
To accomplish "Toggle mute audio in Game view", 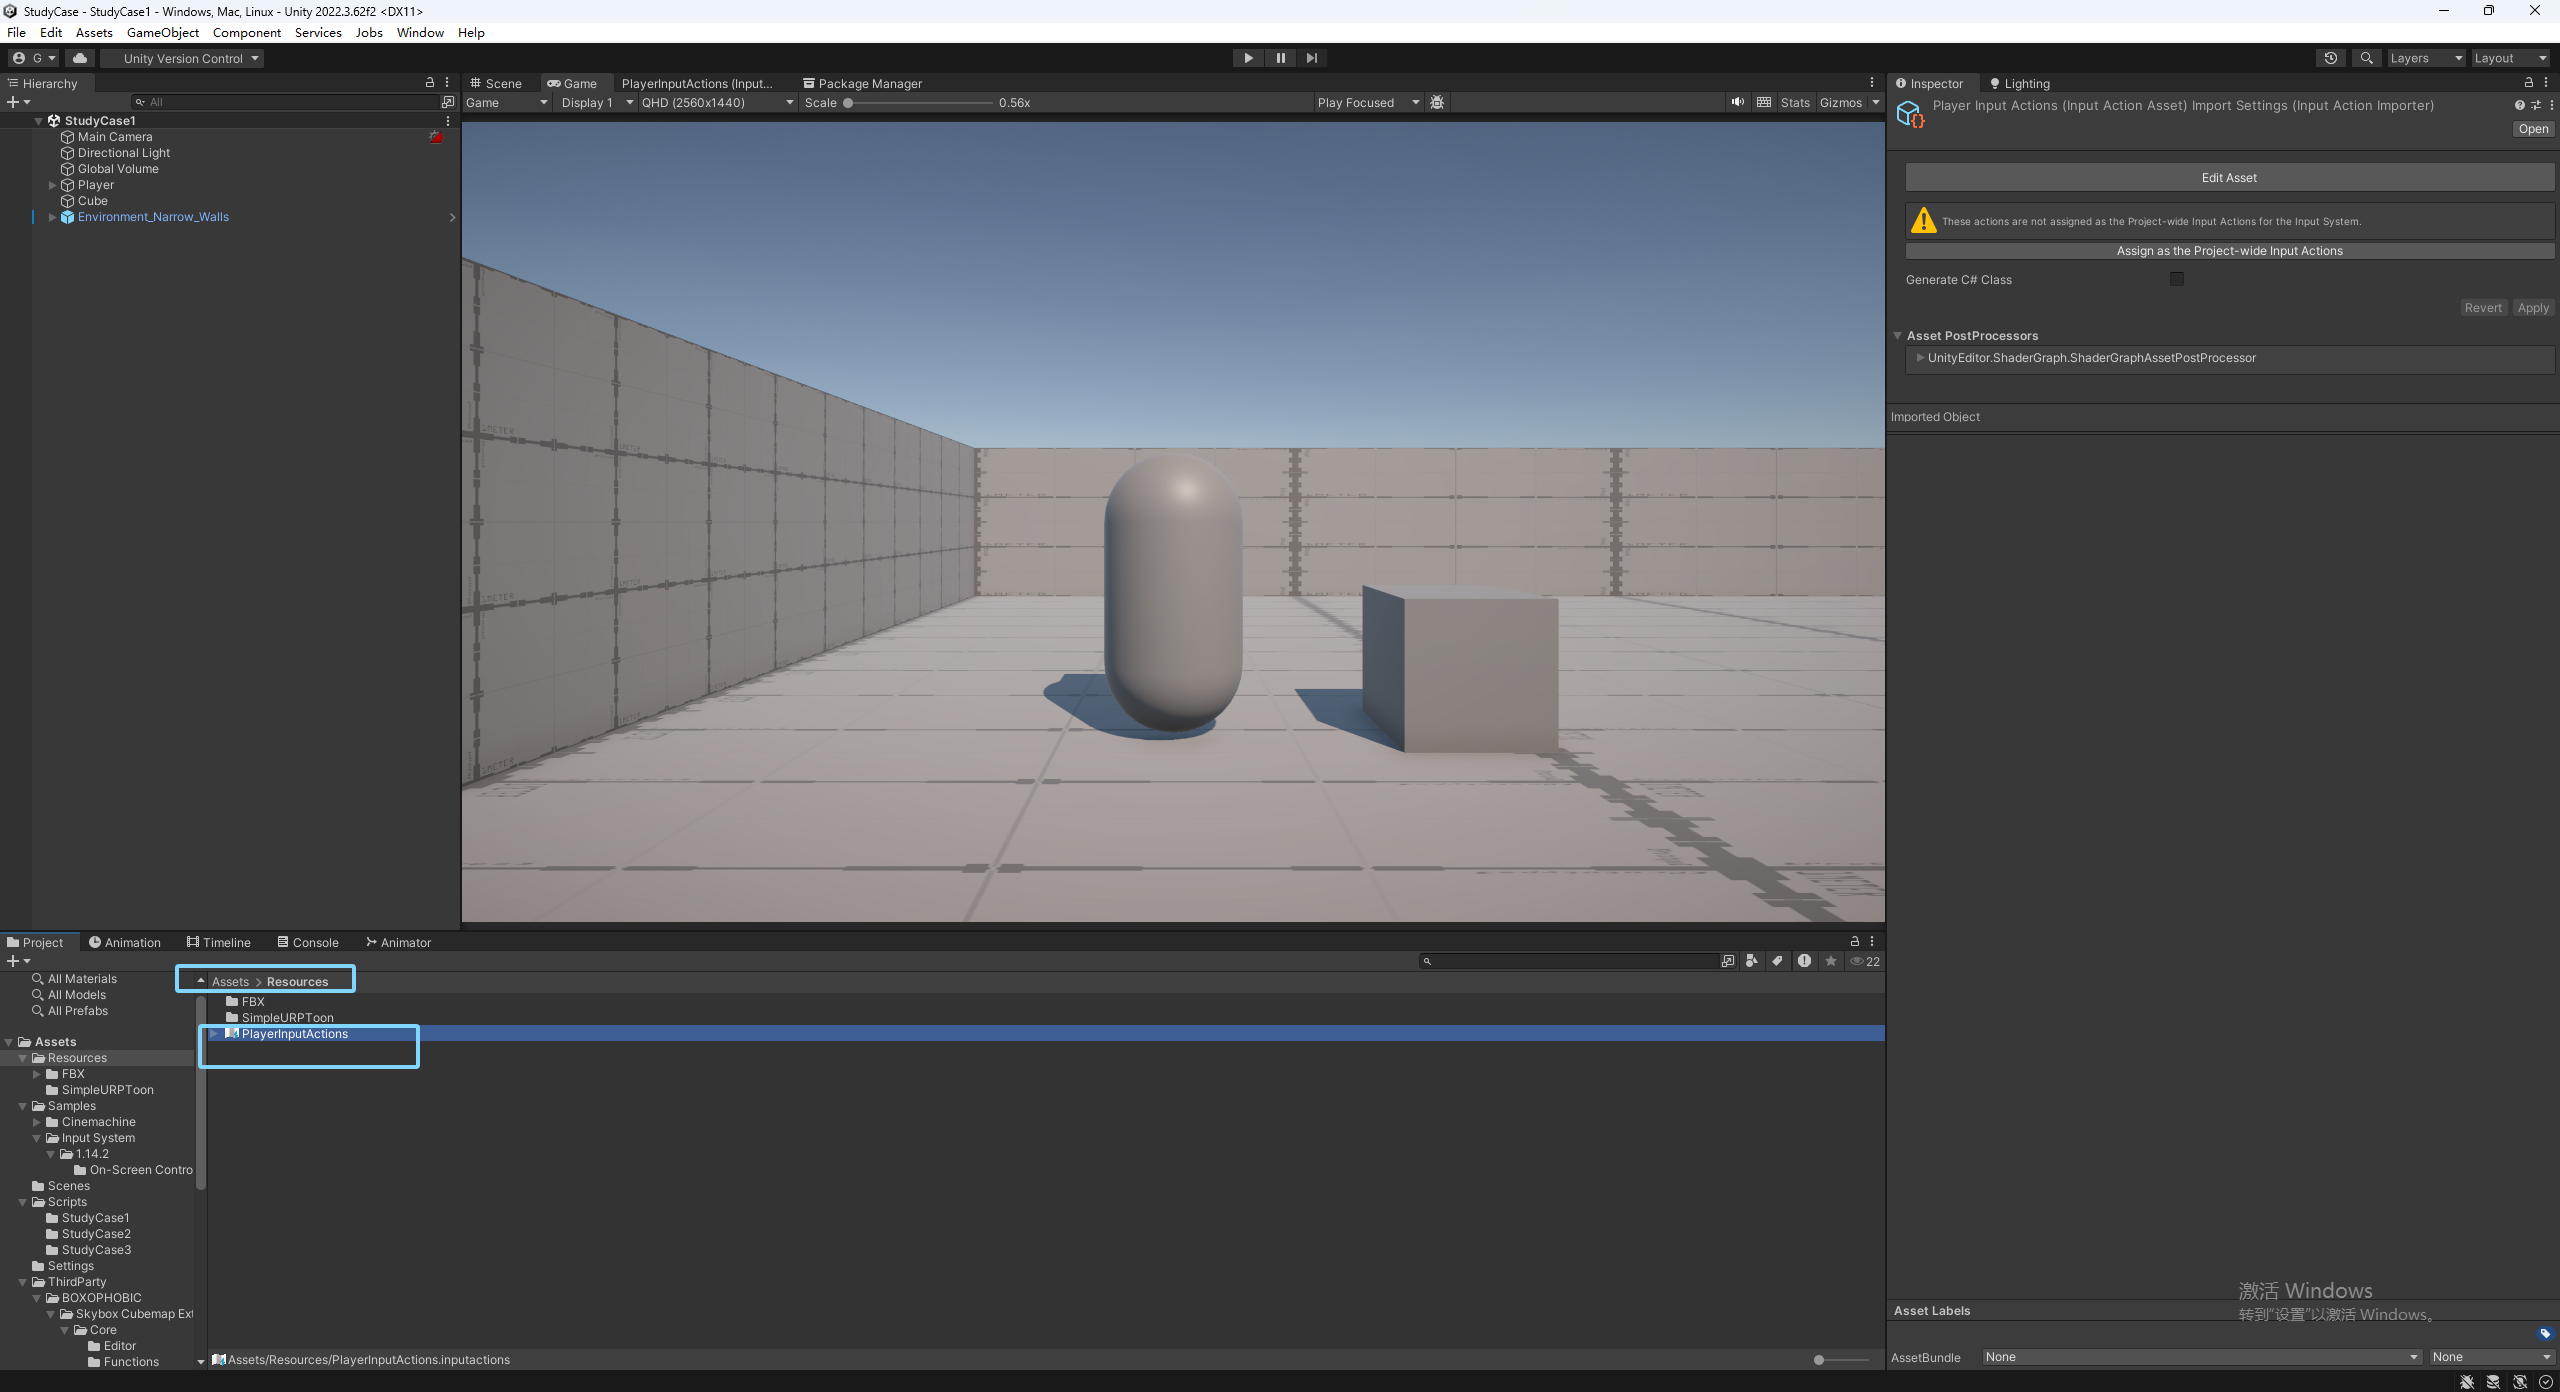I will [x=1738, y=102].
